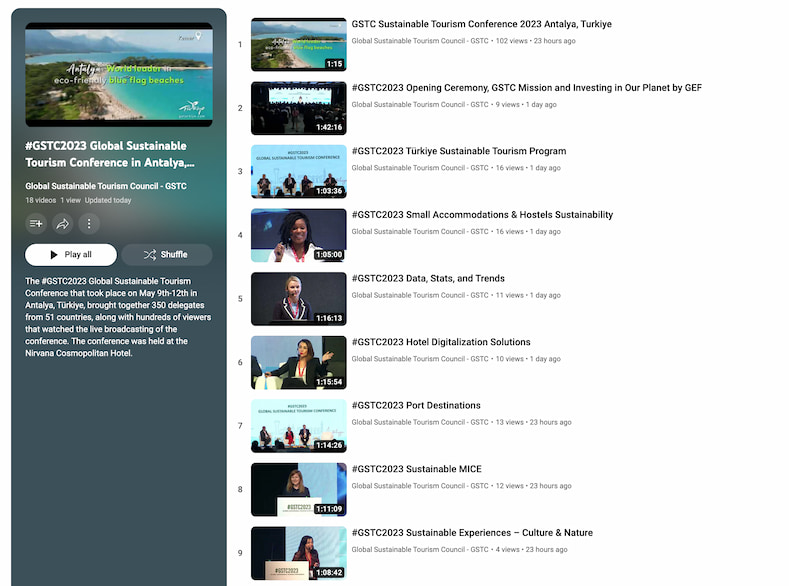This screenshot has width=789, height=586.
Task: Open Hotel Digitalization Solutions thumbnail
Action: coord(299,363)
